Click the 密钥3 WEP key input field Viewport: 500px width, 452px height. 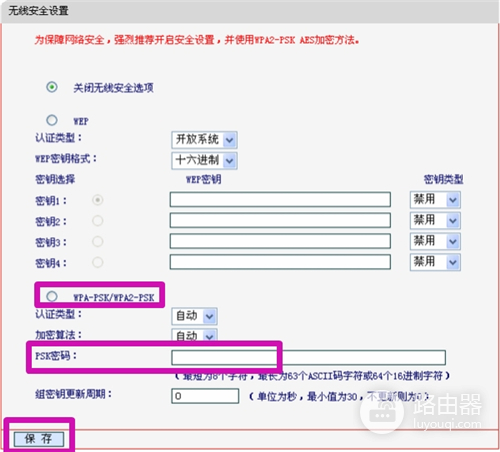click(280, 241)
